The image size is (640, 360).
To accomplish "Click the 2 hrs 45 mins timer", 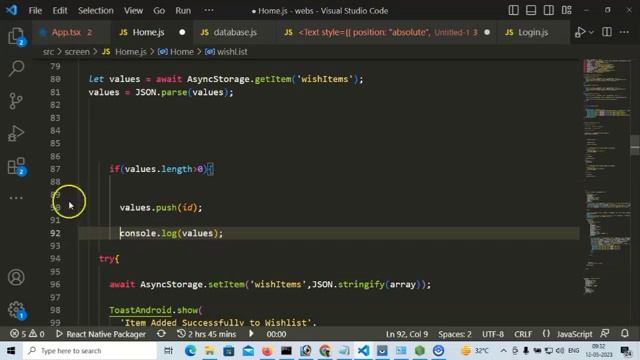I will tap(207, 334).
